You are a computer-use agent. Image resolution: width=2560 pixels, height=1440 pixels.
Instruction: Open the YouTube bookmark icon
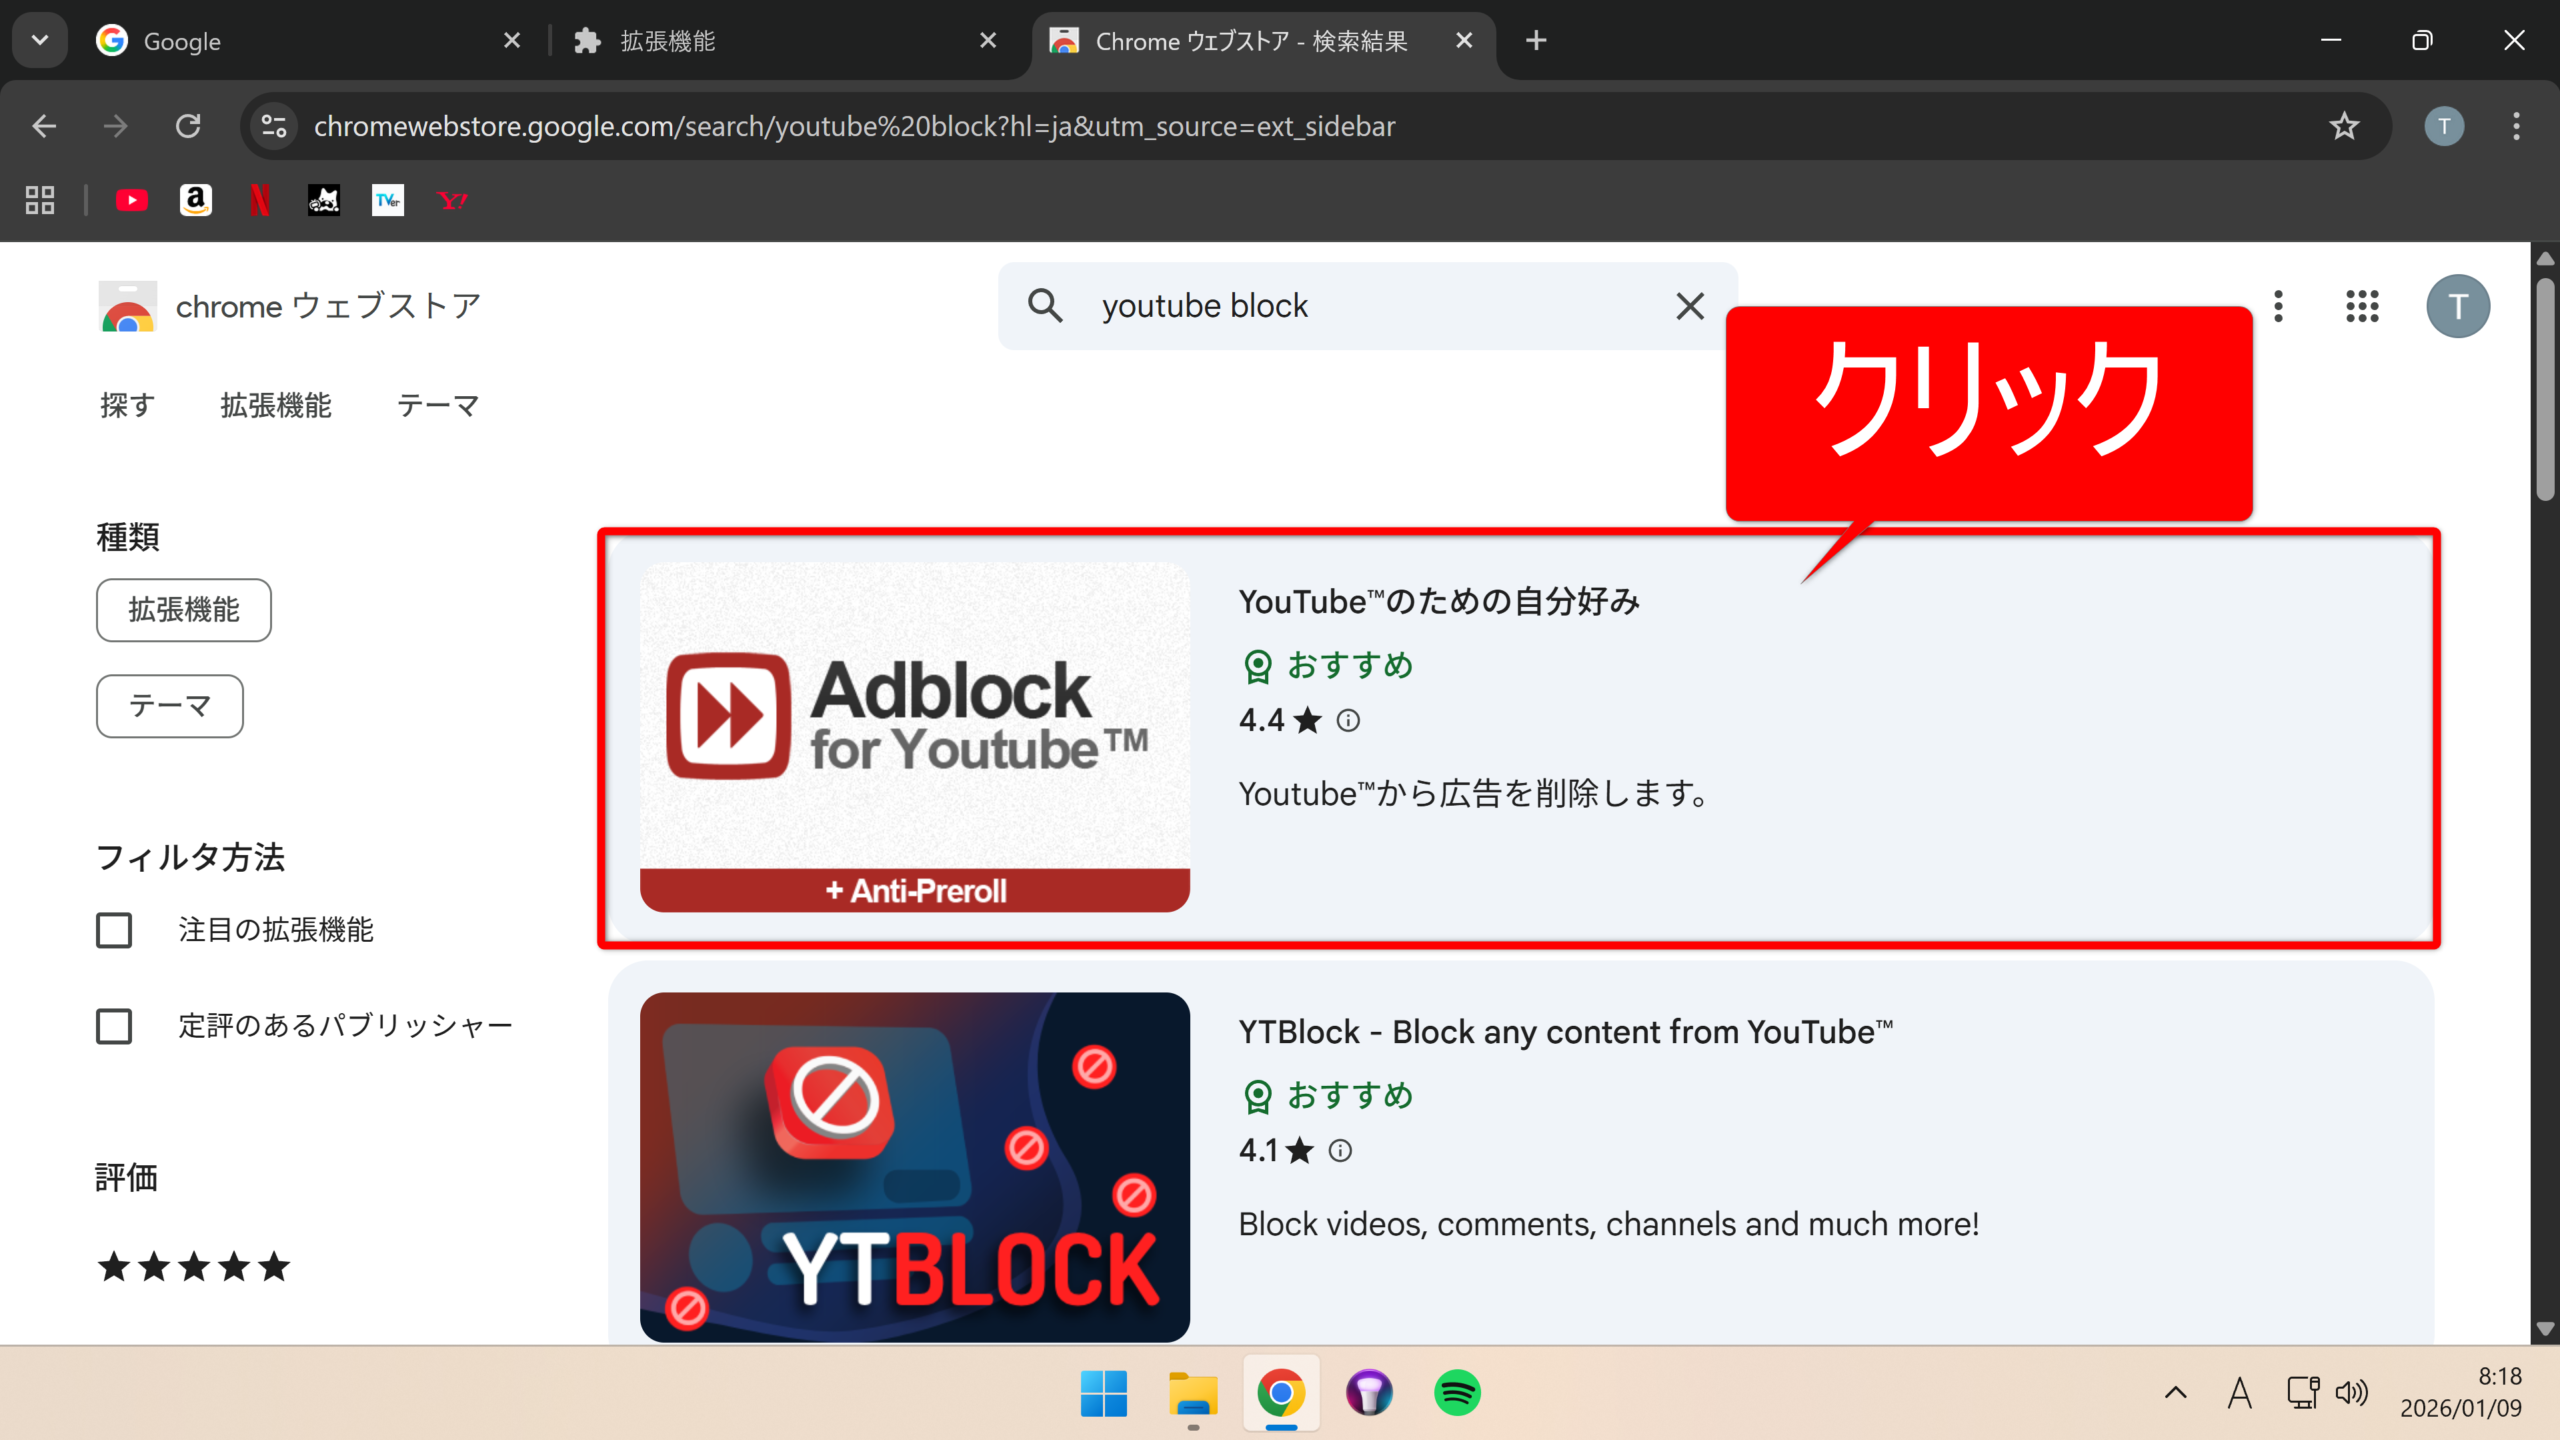pos(131,201)
